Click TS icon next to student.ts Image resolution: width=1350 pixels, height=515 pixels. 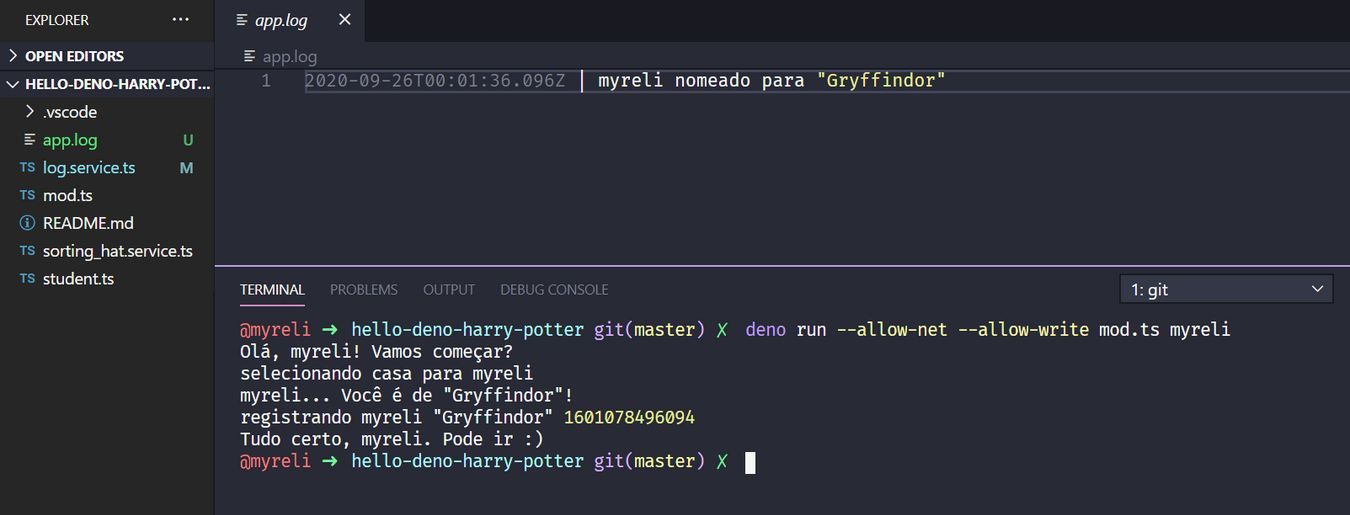click(27, 279)
